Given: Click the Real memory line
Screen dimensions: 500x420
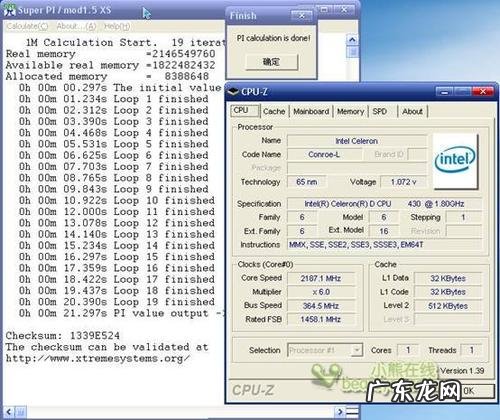Looking at the screenshot, I should [111, 54].
